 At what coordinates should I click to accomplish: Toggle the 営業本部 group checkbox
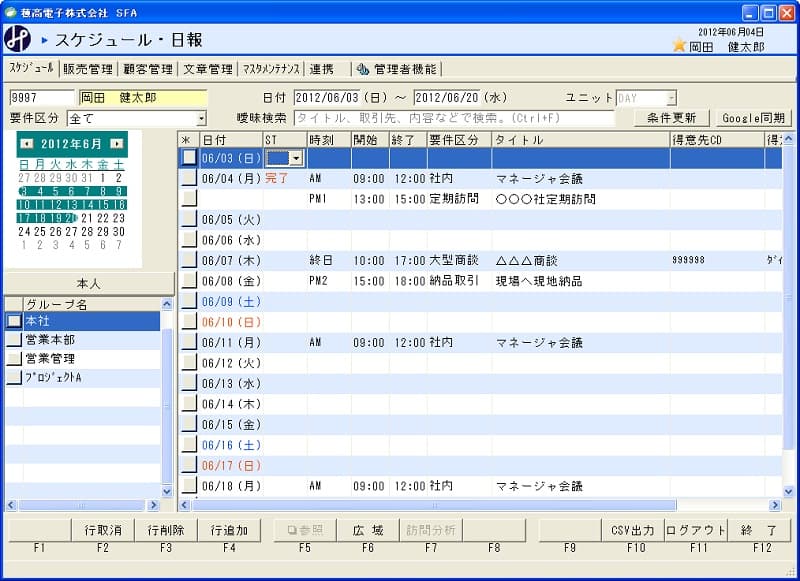pos(14,340)
